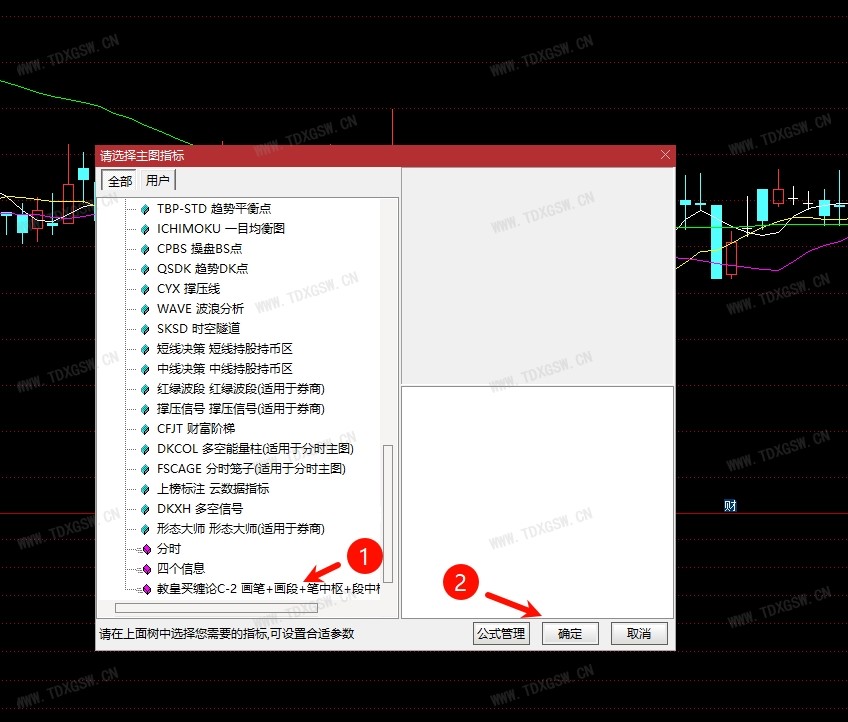The image size is (848, 722).
Task: Switch to the 用户 tab
Action: 157,181
